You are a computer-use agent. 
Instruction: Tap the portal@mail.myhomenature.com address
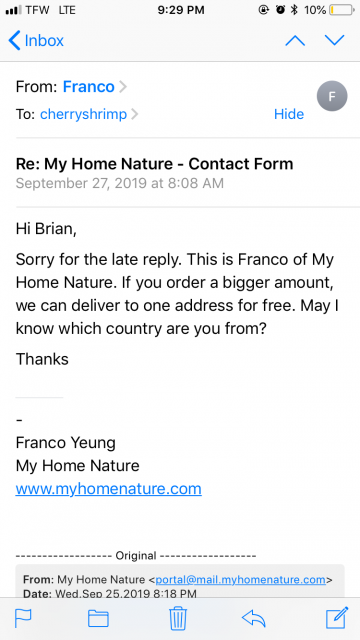coord(240,580)
